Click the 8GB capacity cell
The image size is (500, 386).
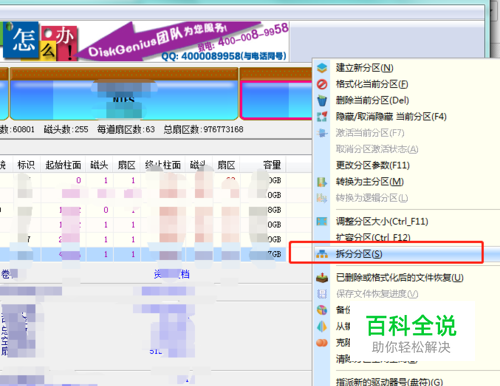click(274, 210)
